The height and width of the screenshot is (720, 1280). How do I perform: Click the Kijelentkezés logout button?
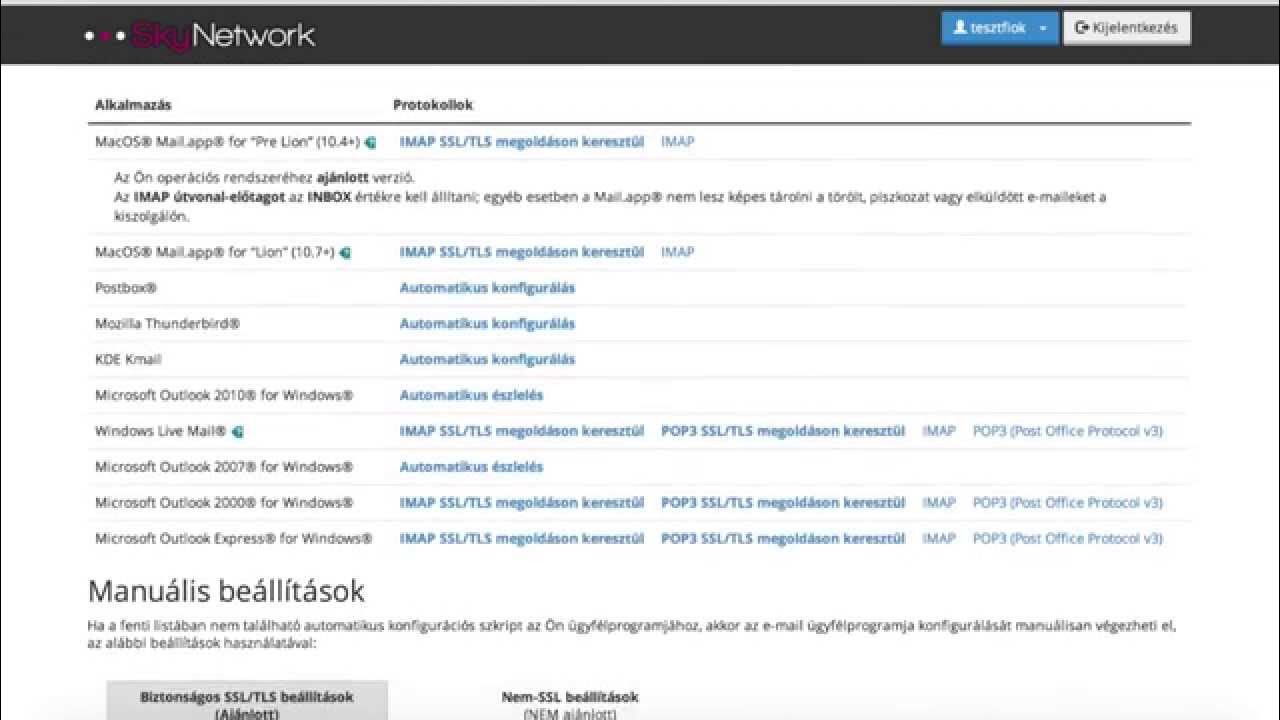tap(1127, 28)
